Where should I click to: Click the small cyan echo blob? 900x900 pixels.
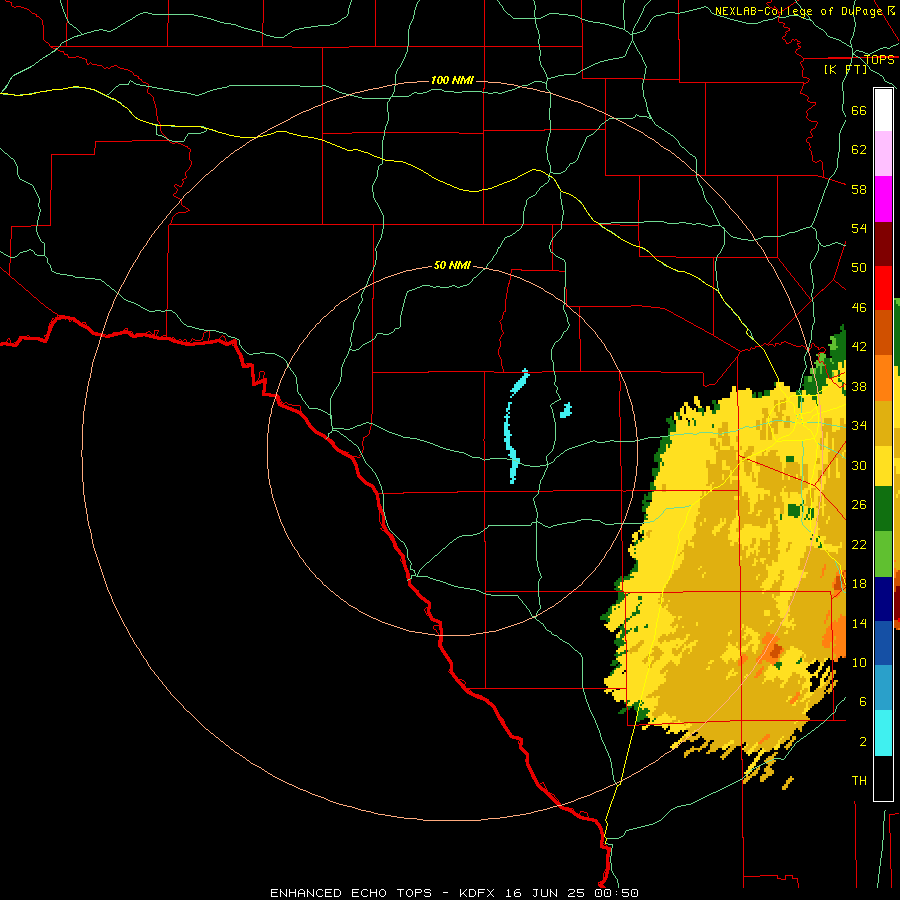click(566, 410)
